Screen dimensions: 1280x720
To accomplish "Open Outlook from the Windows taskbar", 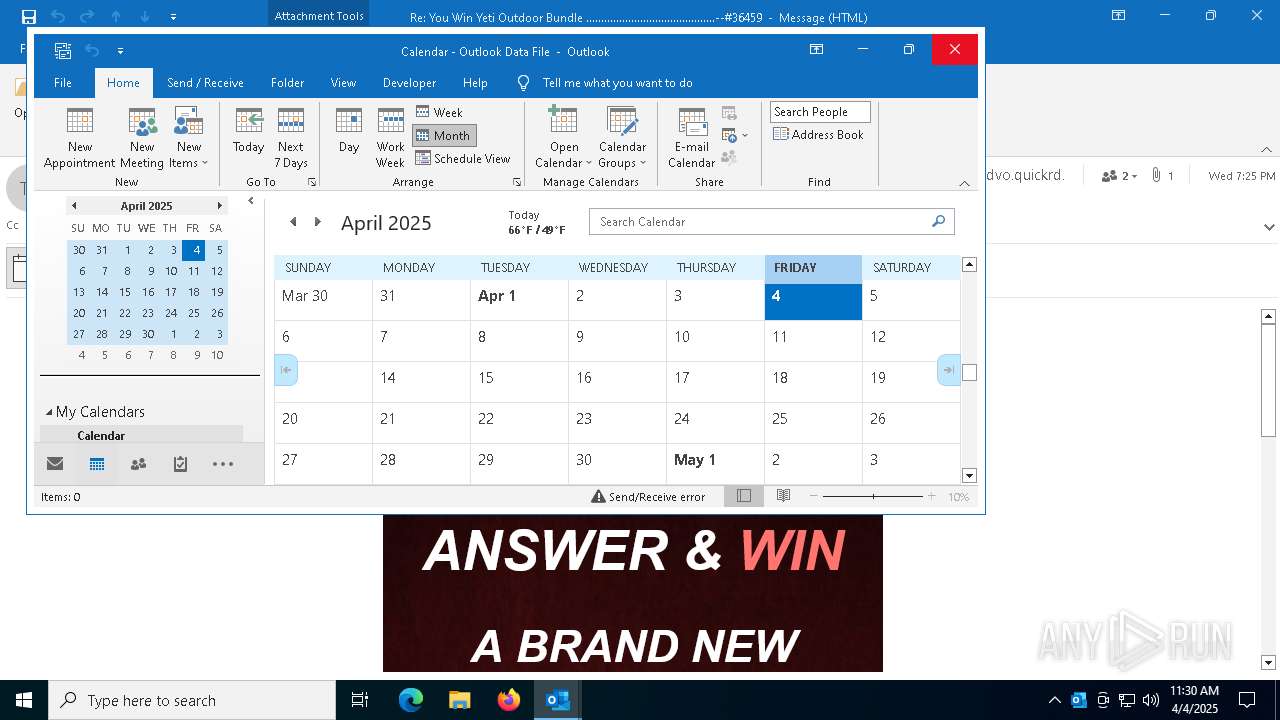I will click(x=558, y=700).
